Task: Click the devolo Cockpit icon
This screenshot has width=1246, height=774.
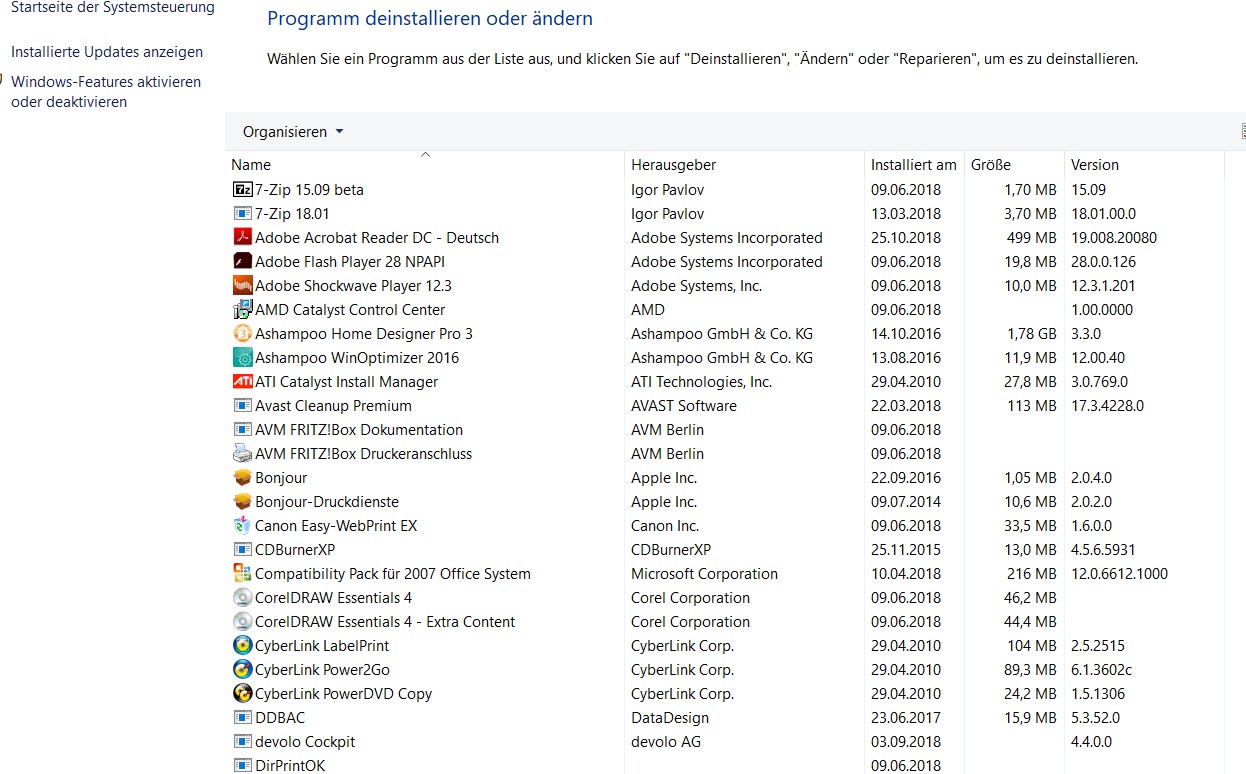Action: (x=242, y=741)
